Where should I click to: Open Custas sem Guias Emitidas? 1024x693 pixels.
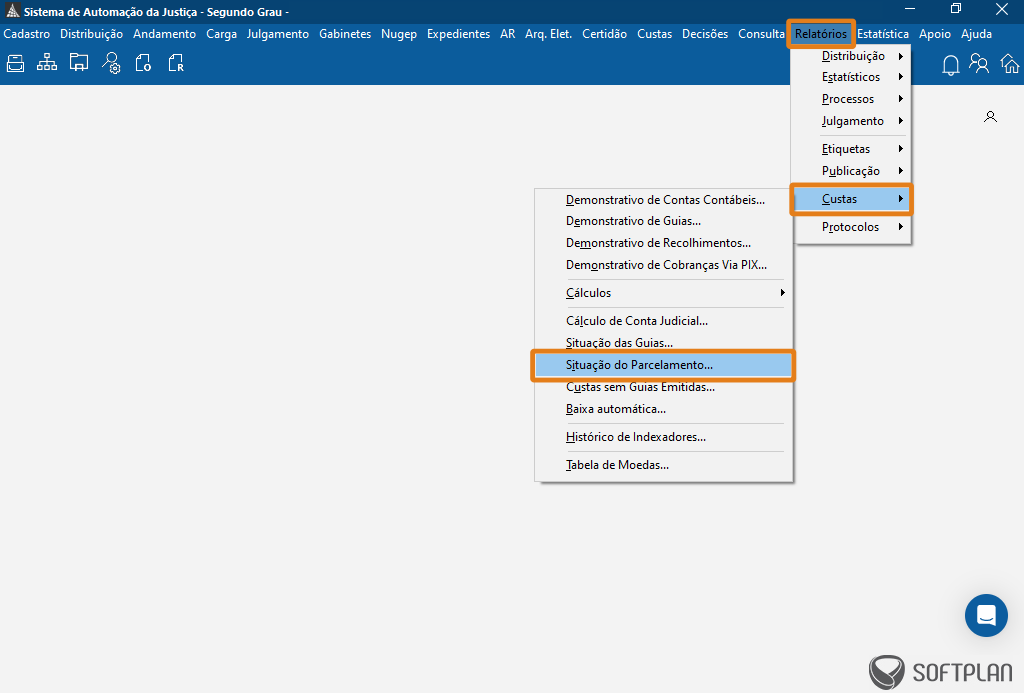tap(664, 387)
